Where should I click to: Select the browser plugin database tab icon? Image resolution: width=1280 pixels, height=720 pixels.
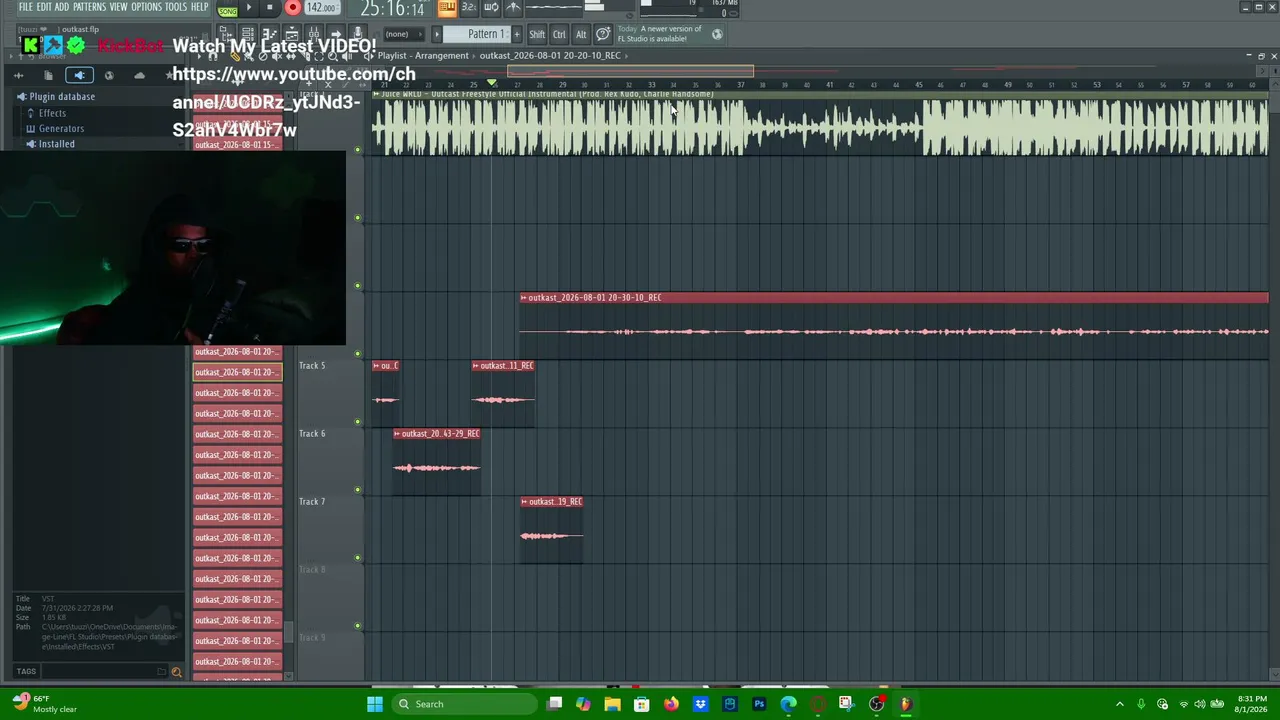tap(79, 75)
